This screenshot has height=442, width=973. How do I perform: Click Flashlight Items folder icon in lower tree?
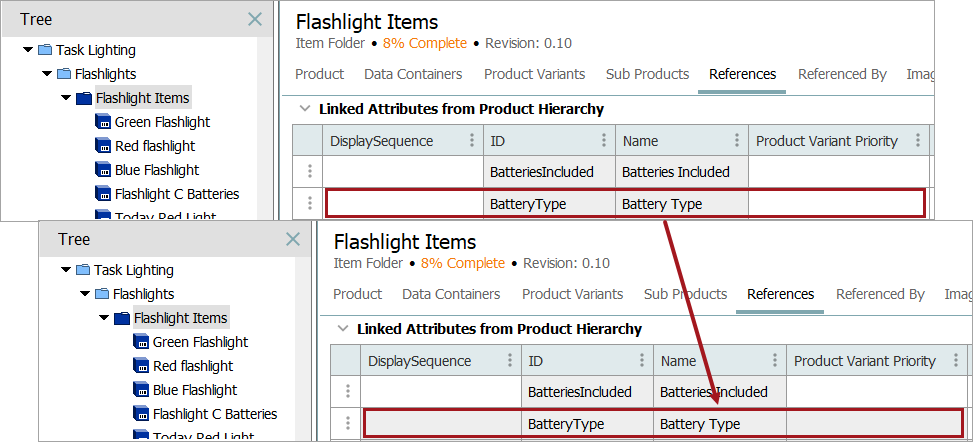coord(122,318)
